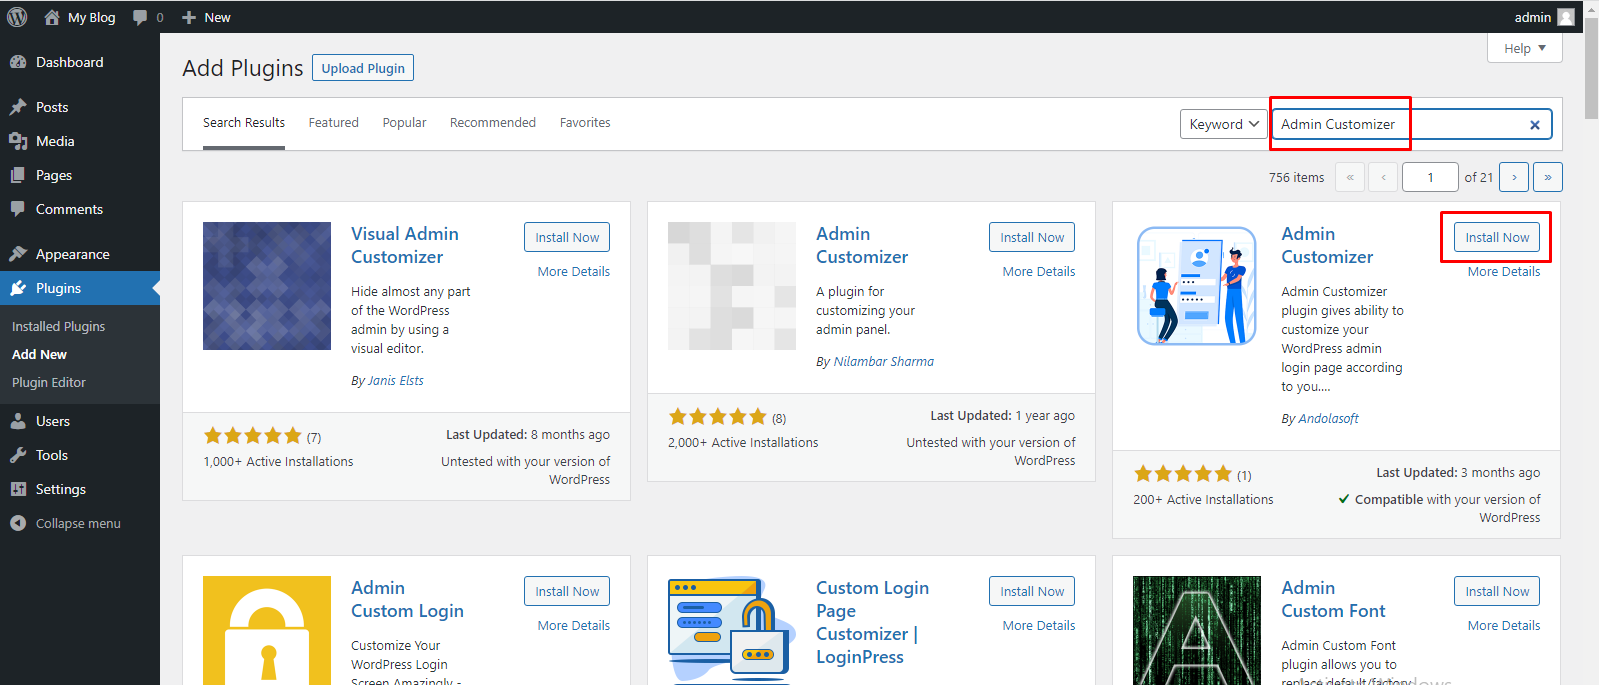The height and width of the screenshot is (685, 1599).
Task: Click the admin avatar icon
Action: (1566, 17)
